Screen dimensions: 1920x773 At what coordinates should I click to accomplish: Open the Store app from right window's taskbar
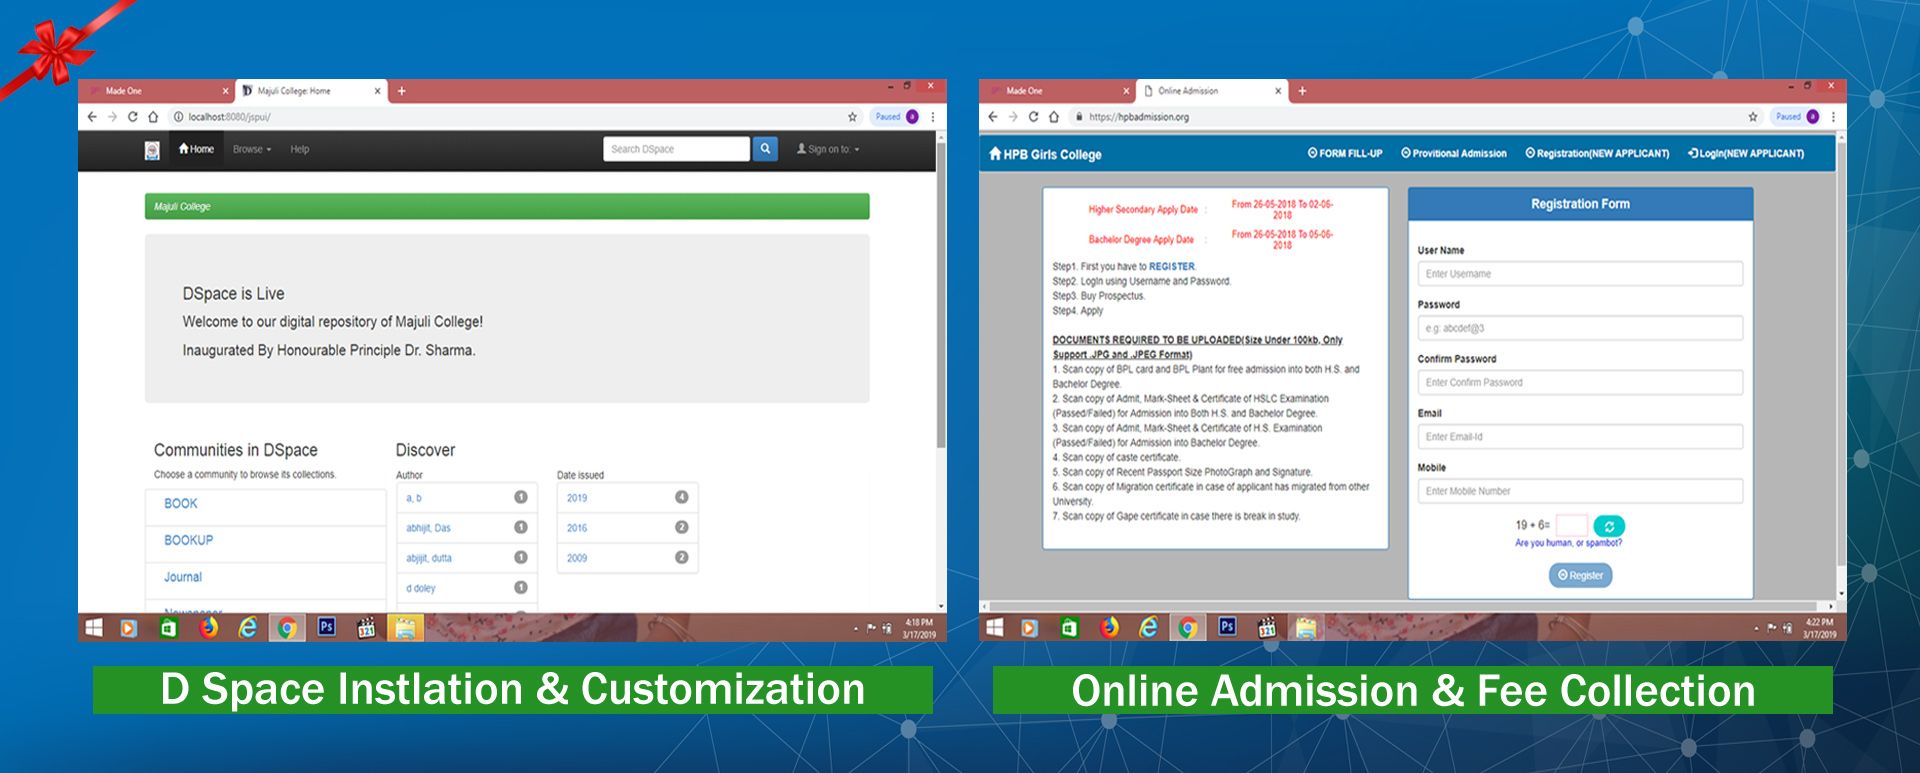(1069, 627)
